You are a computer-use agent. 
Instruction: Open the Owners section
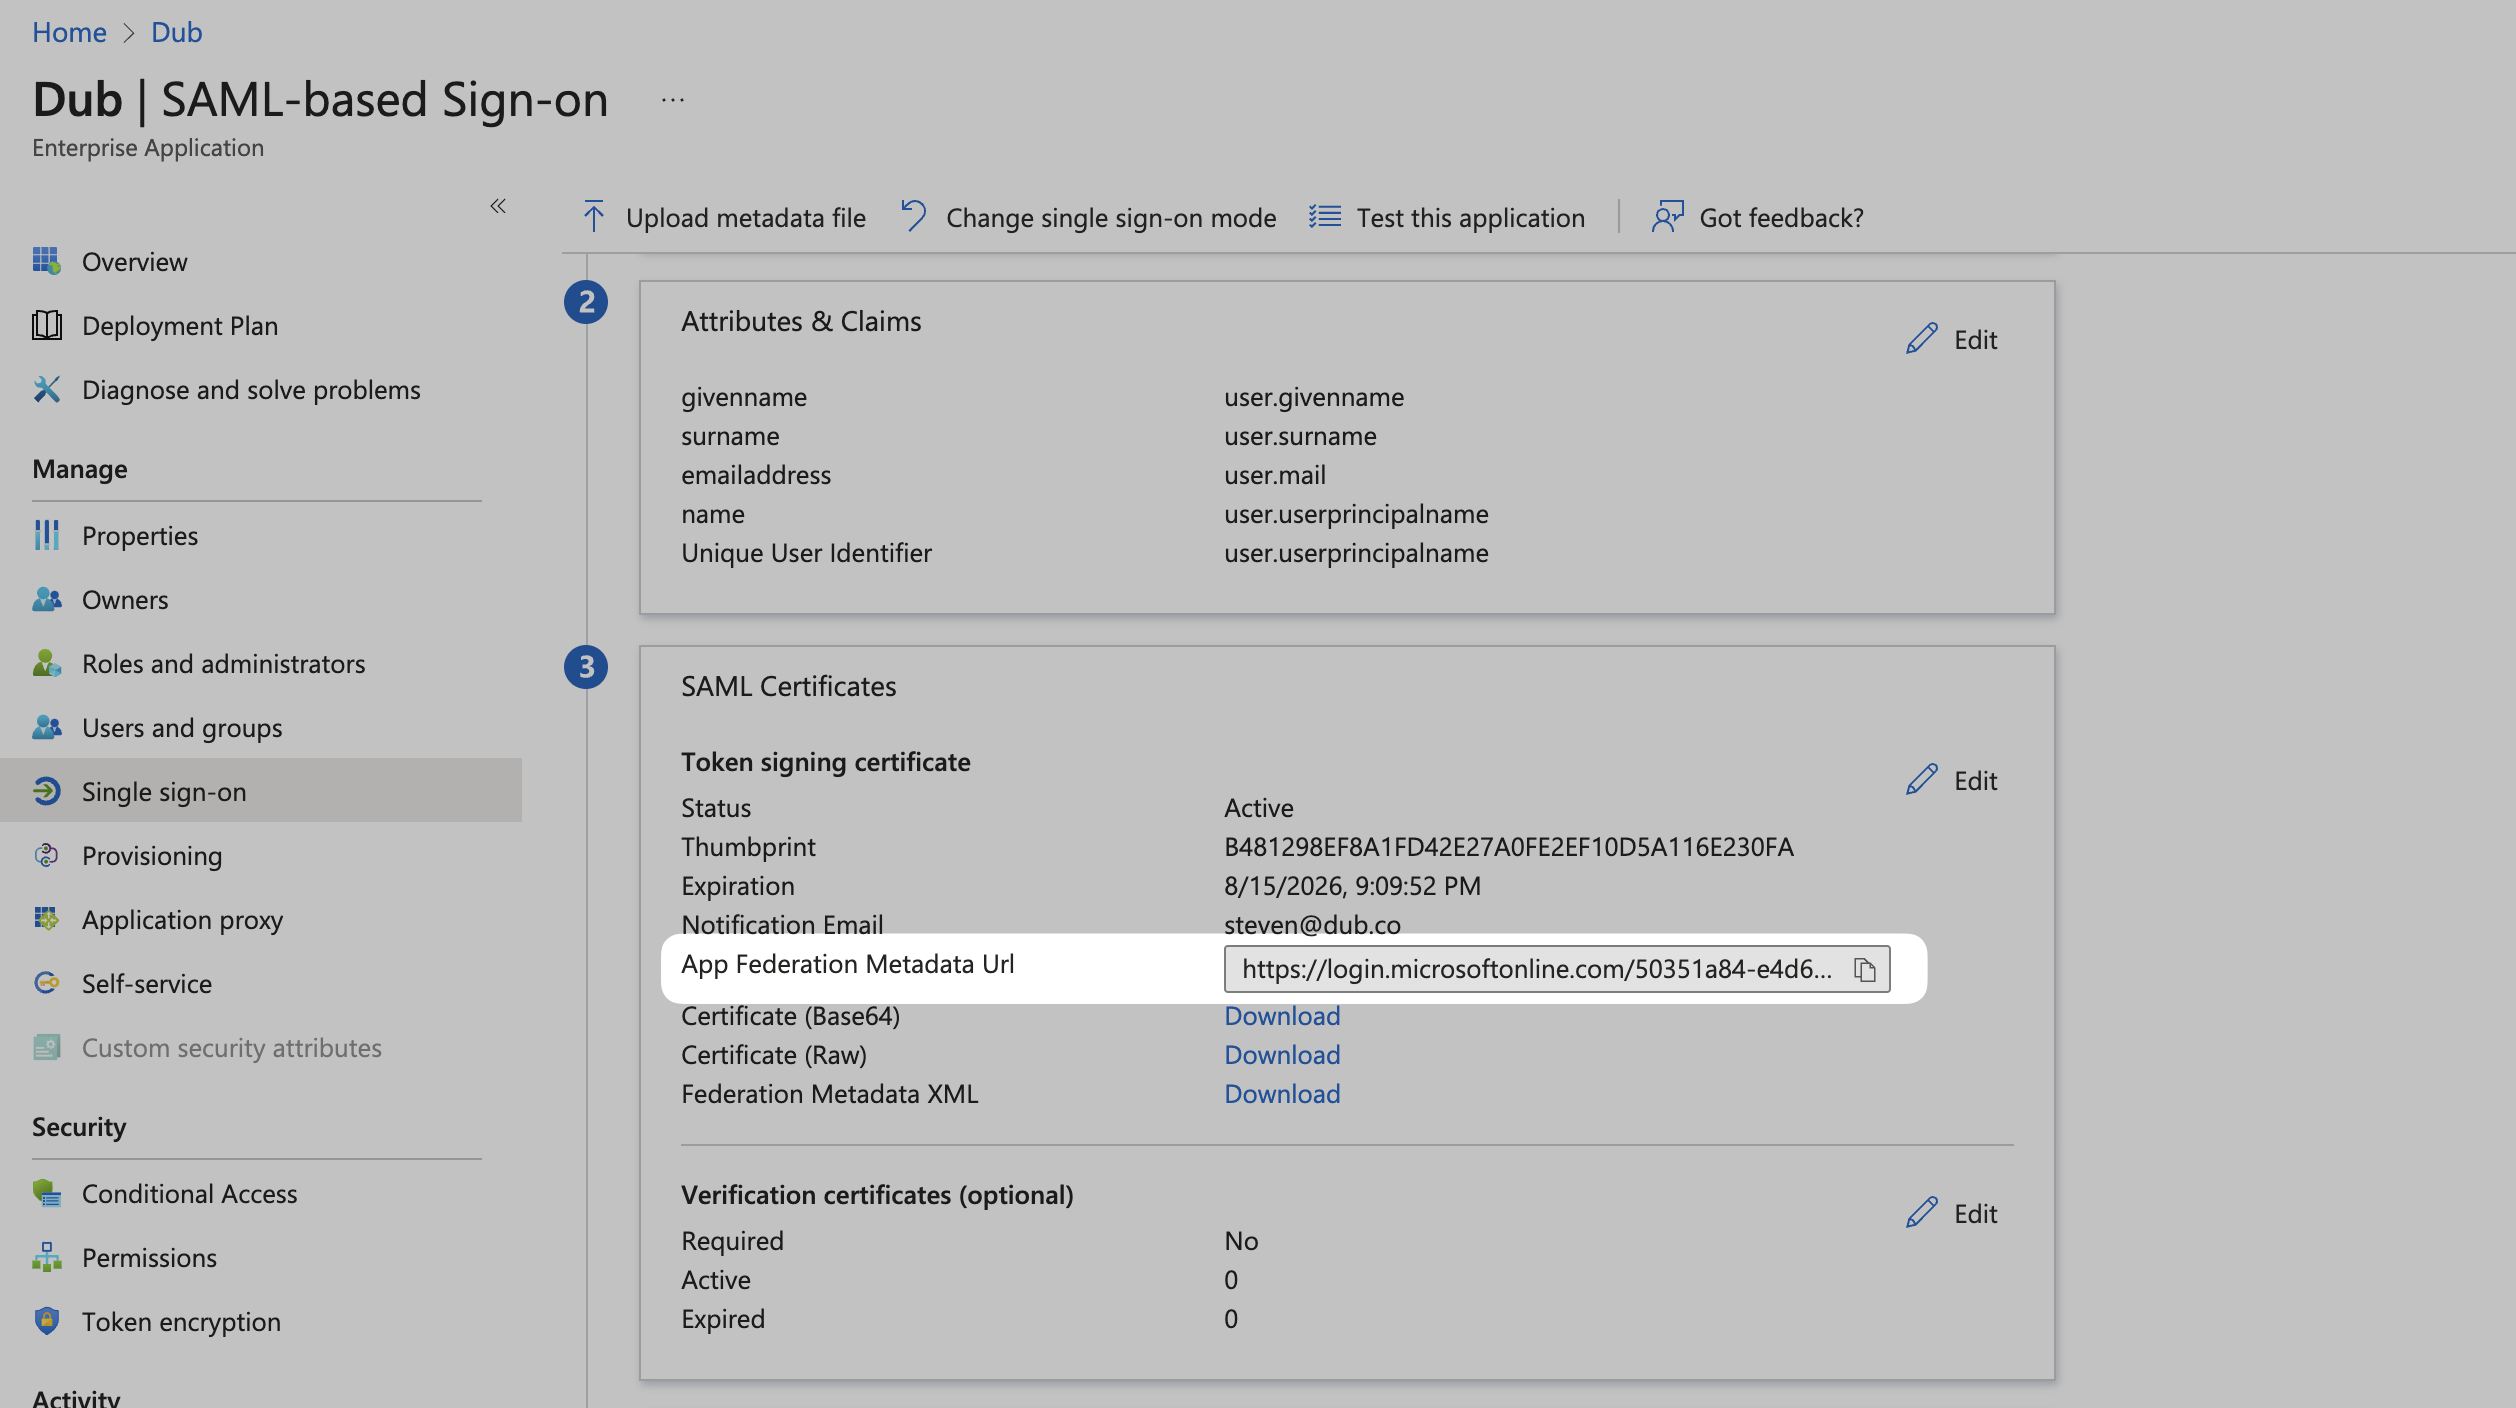coord(125,599)
